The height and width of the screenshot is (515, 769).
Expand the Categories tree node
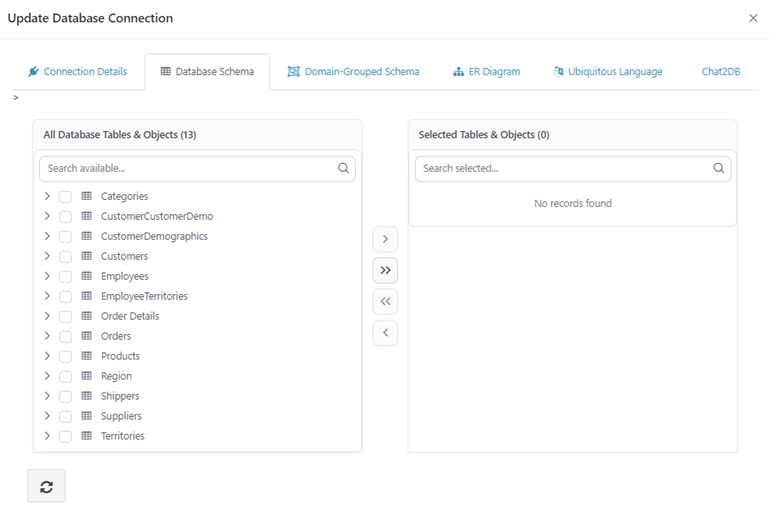click(x=47, y=196)
